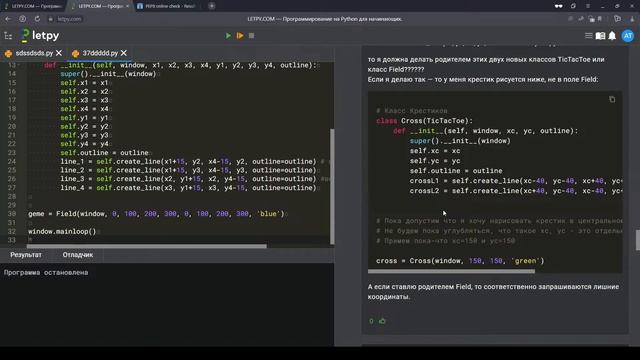Go back with the browser back arrow
Image resolution: width=640 pixels, height=360 pixels.
[x=8, y=19]
